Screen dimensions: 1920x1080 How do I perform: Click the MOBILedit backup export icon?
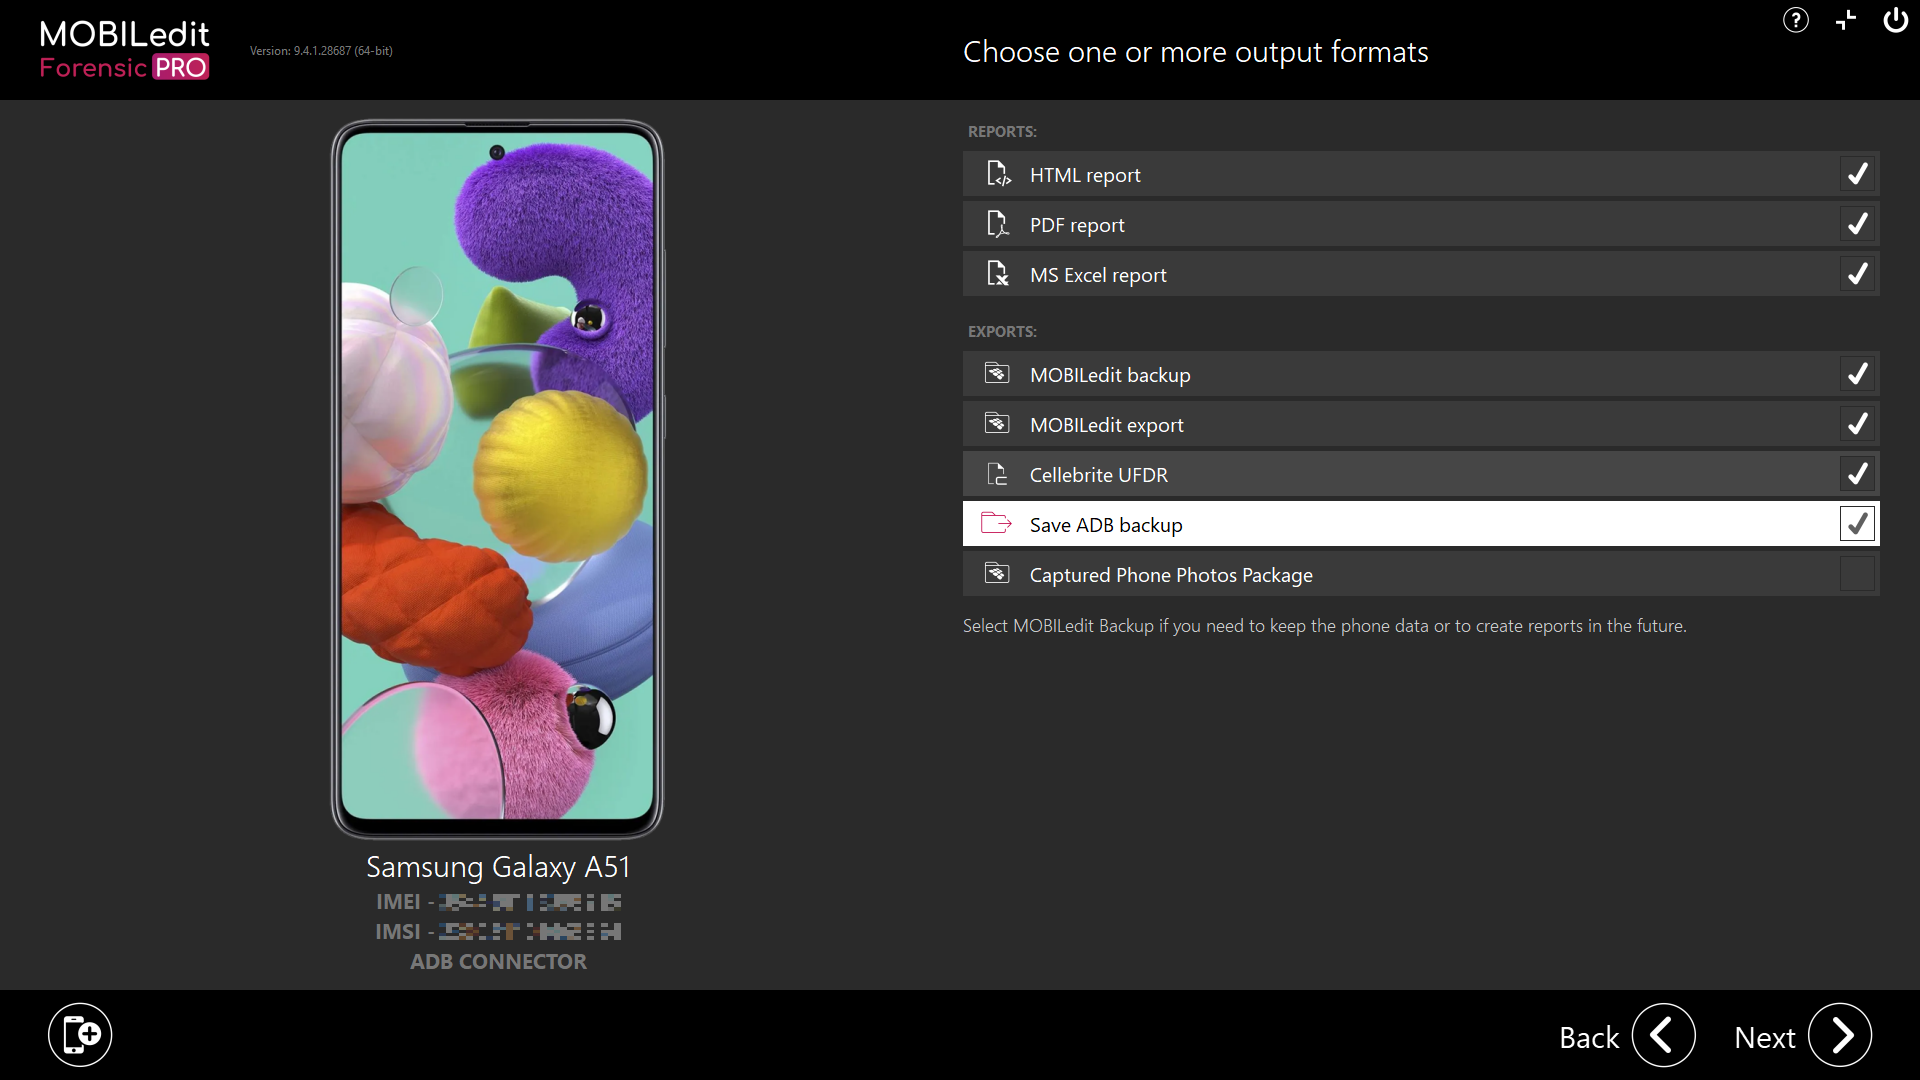pos(996,375)
